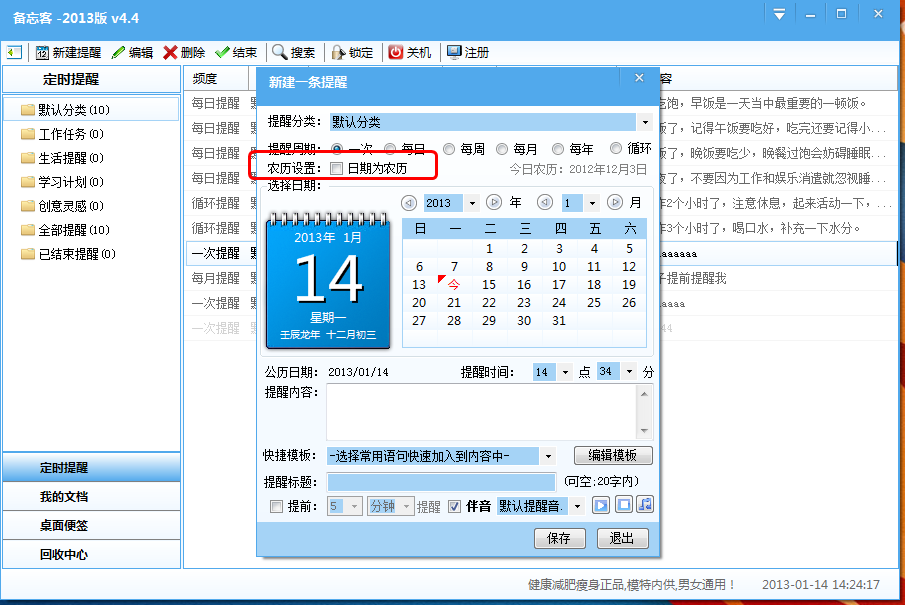Screen dimensions: 905x605
Task: Click the 结束 (finish) checkmark icon
Action: (221, 52)
